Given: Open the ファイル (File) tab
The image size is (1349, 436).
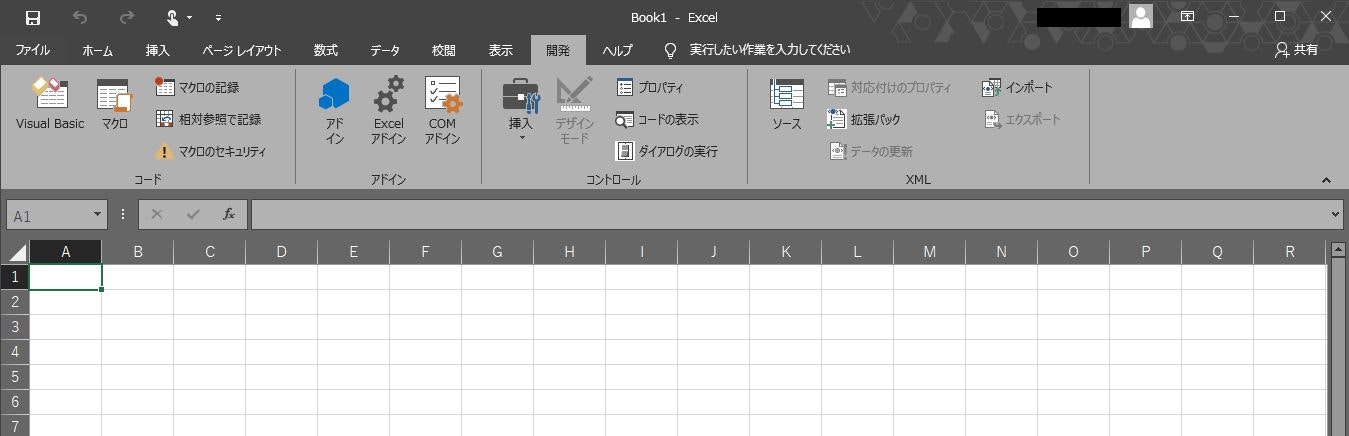Looking at the screenshot, I should click(x=32, y=50).
